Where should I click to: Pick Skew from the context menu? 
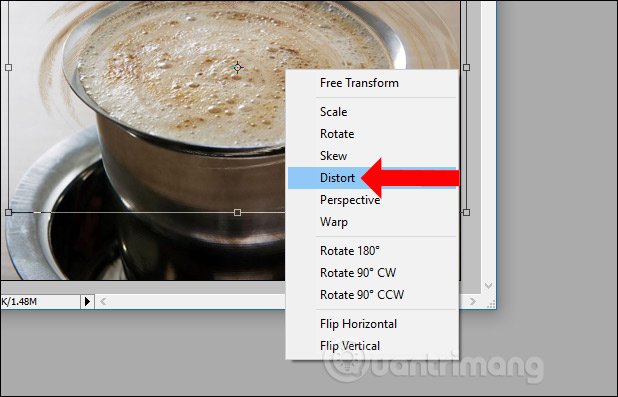pyautogui.click(x=372, y=156)
